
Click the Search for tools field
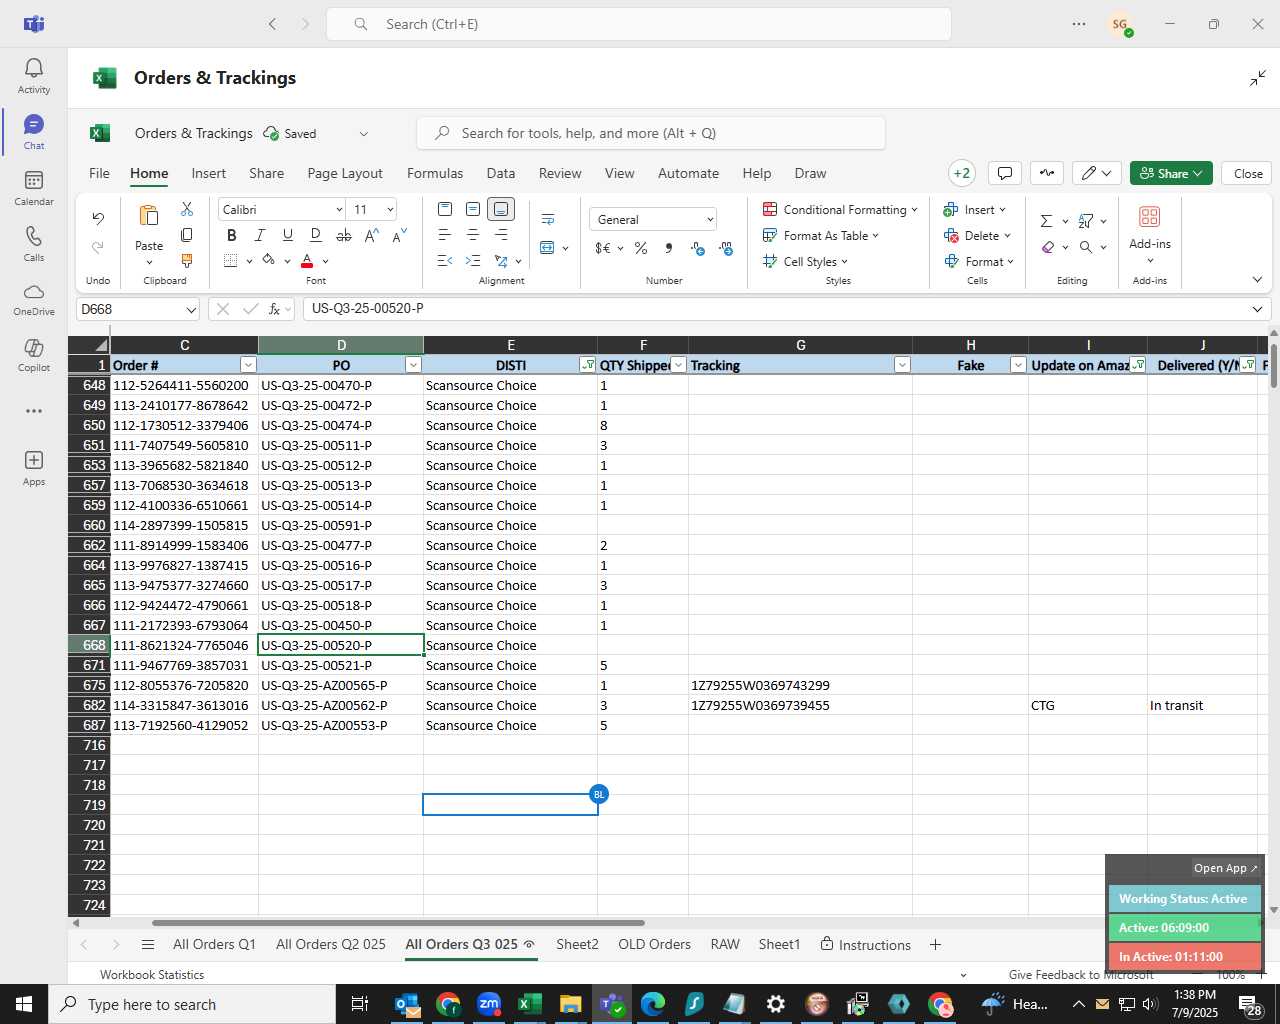(650, 133)
